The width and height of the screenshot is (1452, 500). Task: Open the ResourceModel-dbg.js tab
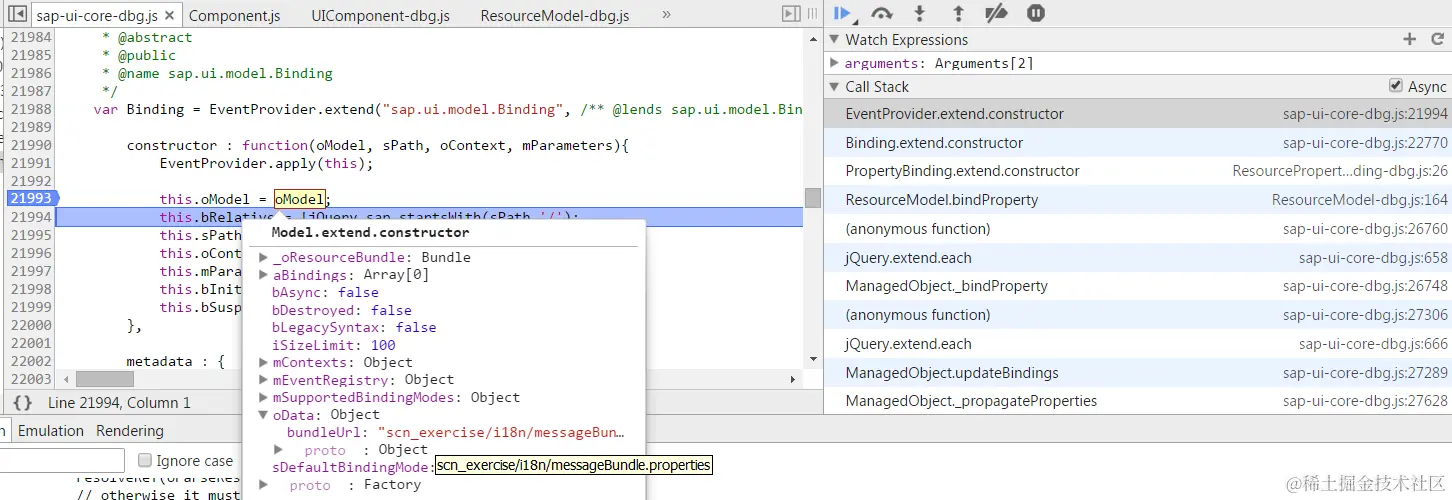pos(555,16)
